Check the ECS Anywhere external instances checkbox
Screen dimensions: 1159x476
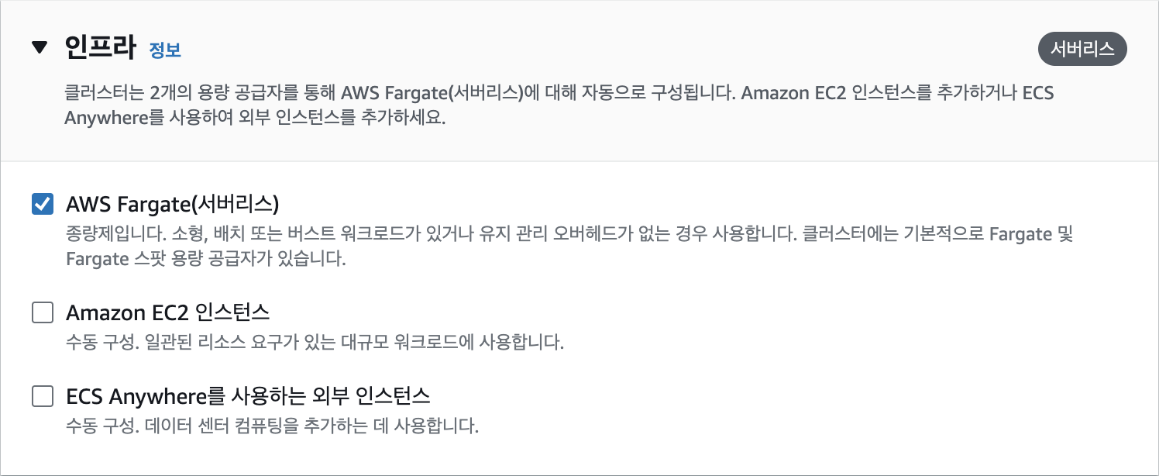(43, 397)
